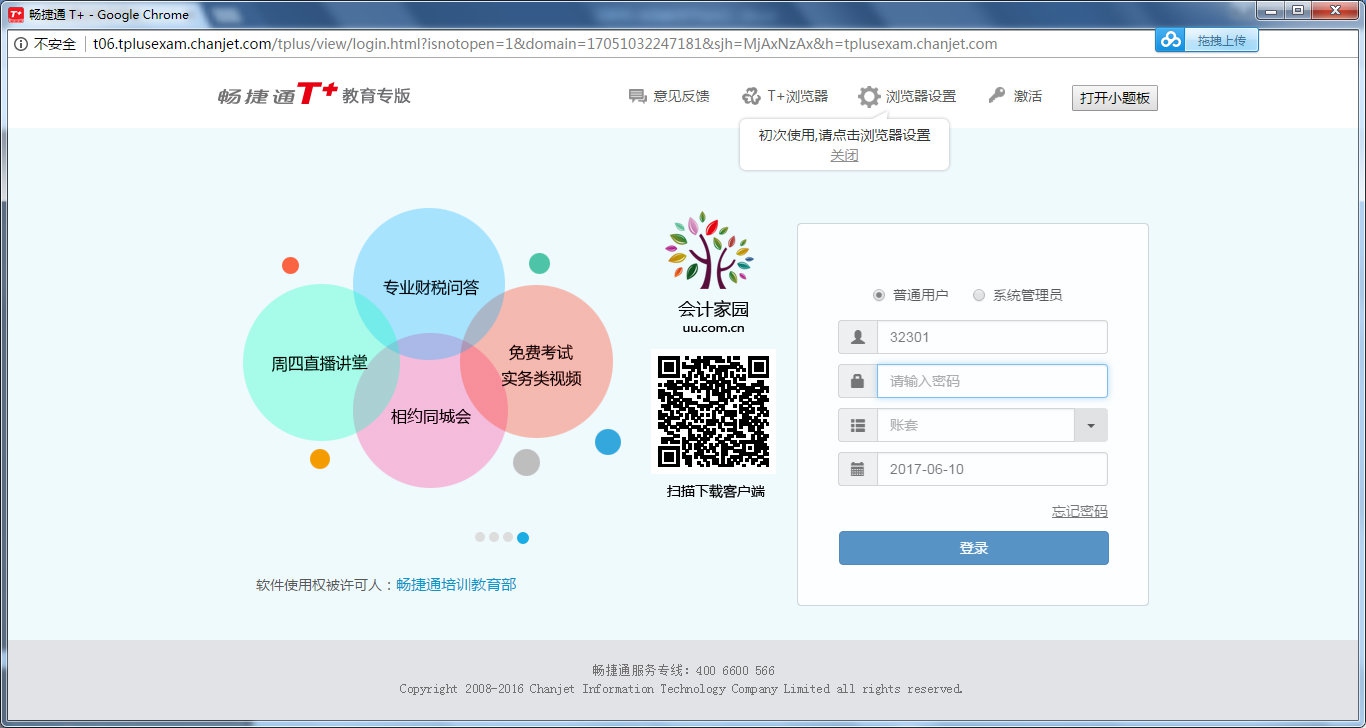Select the 普通用户 radio button
The image size is (1366, 728).
[x=879, y=295]
